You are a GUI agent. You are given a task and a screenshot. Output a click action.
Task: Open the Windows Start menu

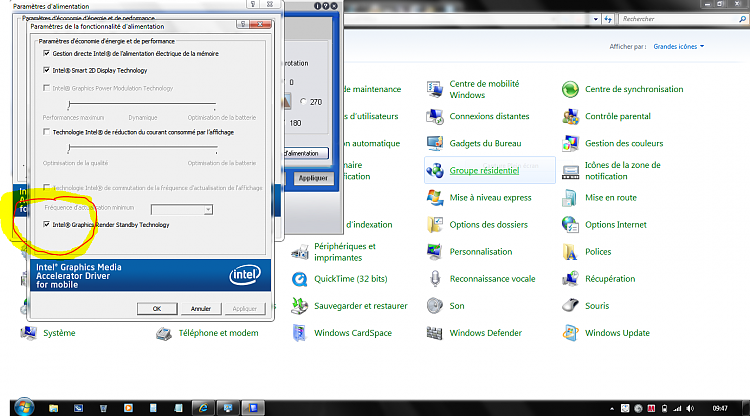click(24, 408)
